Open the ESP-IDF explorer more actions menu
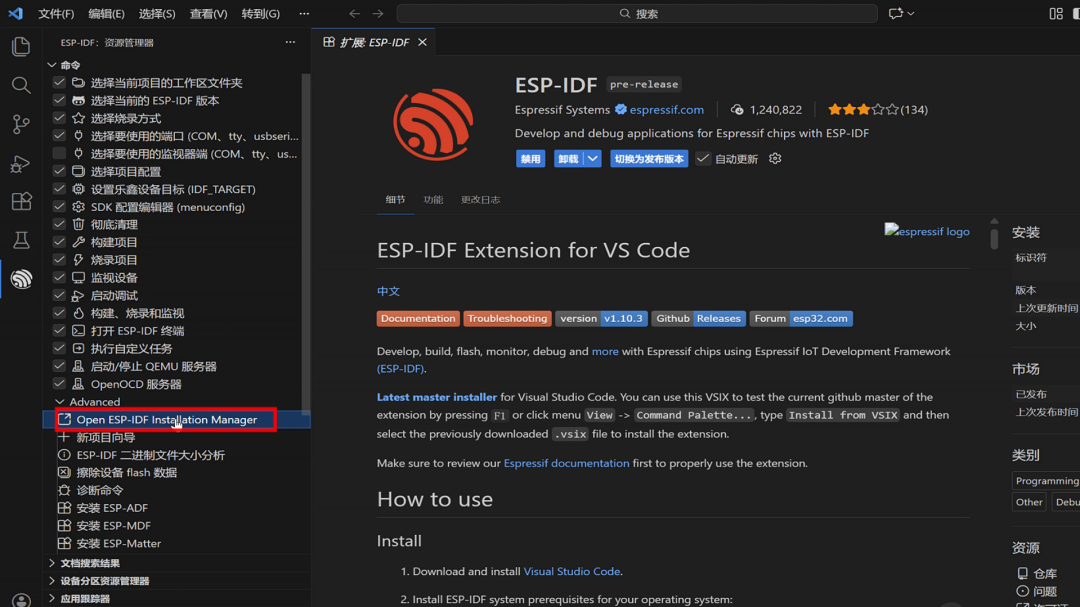 click(290, 43)
